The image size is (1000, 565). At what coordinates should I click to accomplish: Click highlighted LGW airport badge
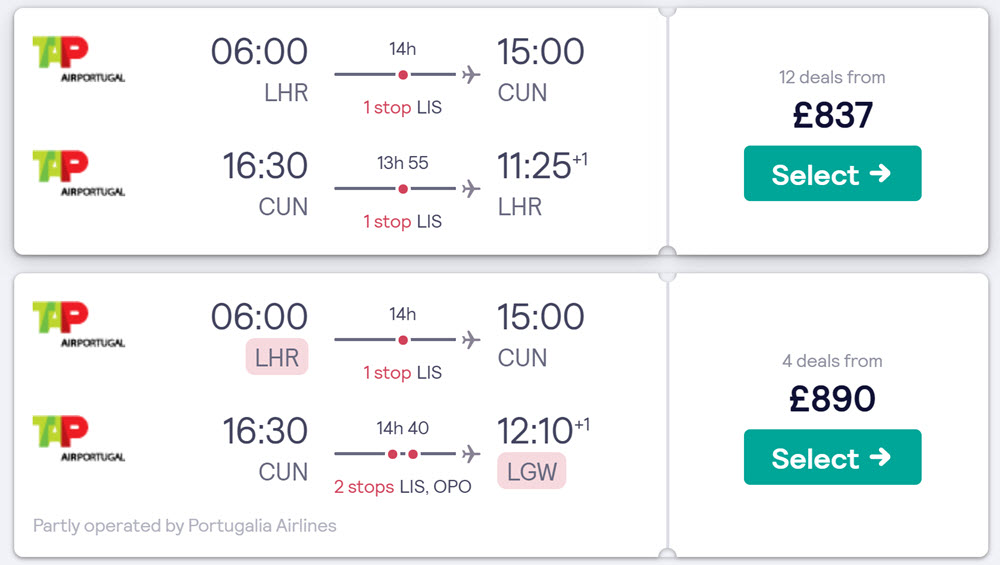[532, 471]
